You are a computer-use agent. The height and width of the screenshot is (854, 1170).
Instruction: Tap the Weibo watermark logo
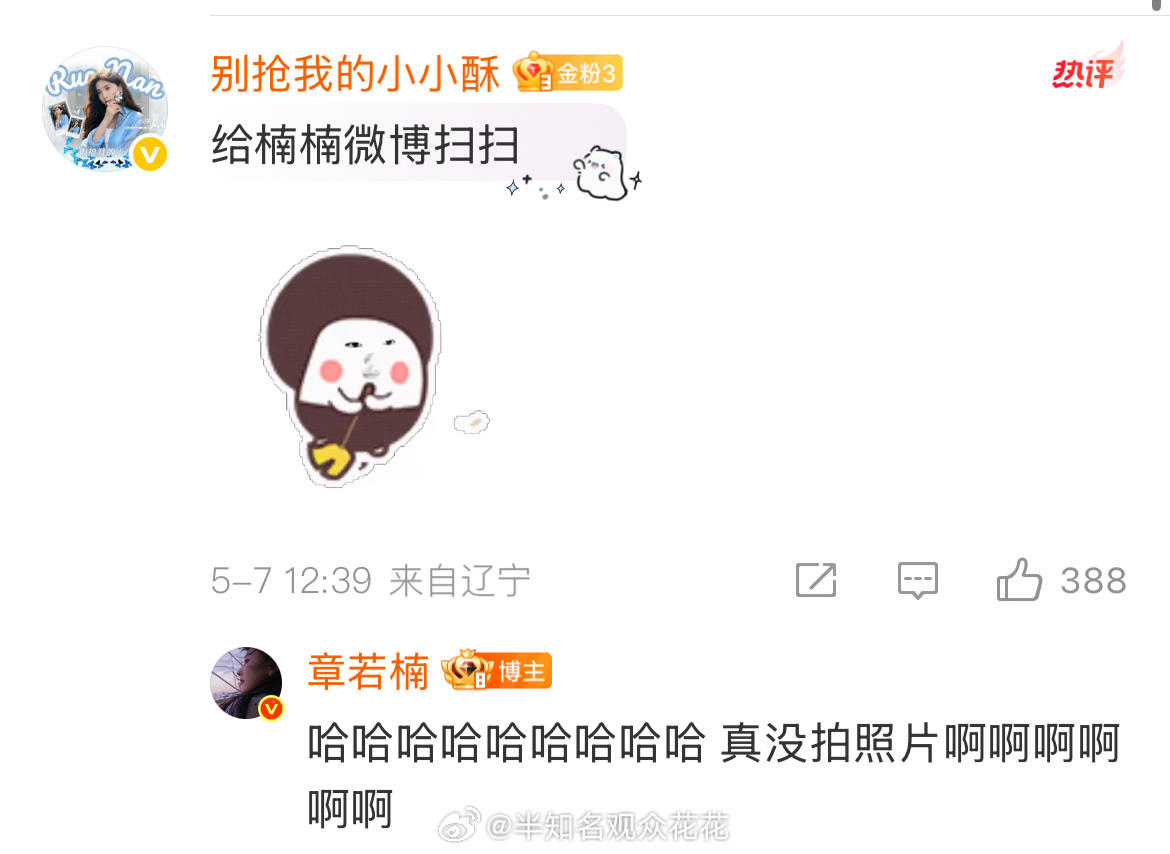click(x=460, y=826)
